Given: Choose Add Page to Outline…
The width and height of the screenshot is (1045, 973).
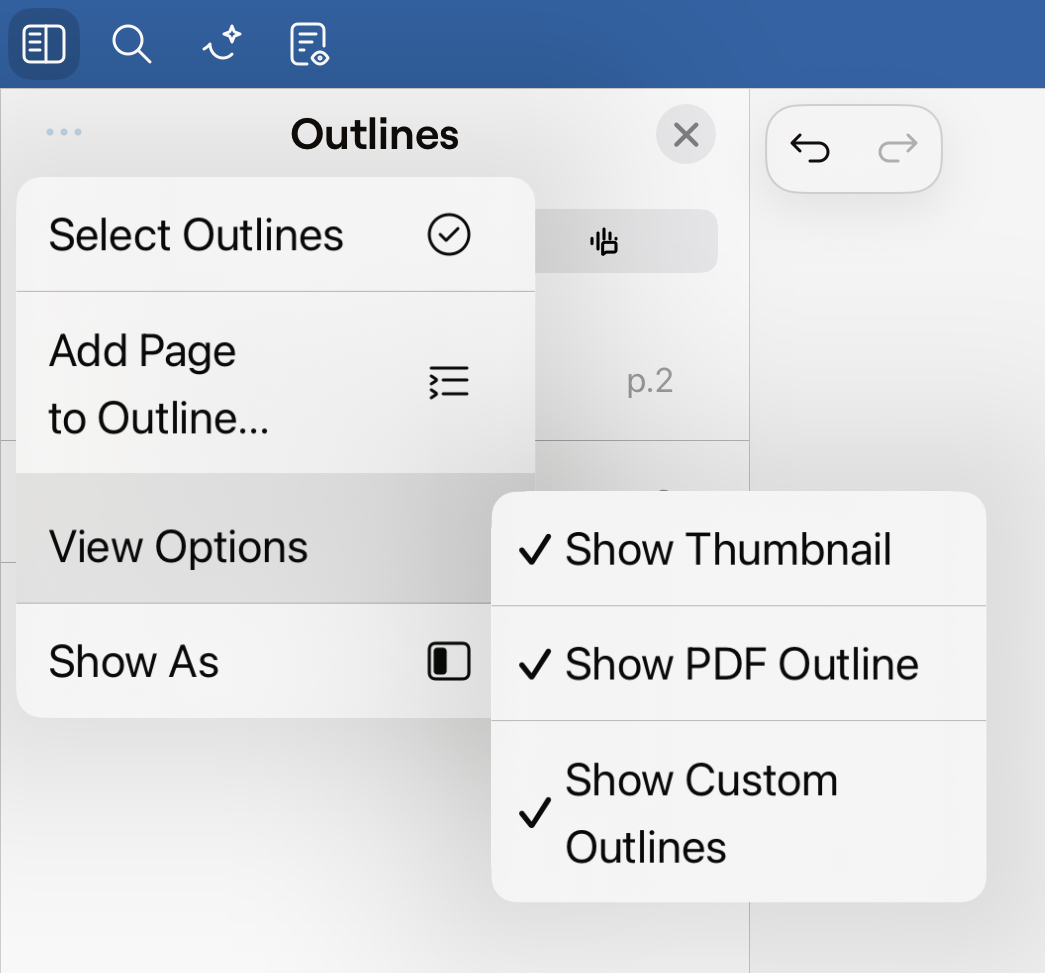Looking at the screenshot, I should click(x=160, y=384).
